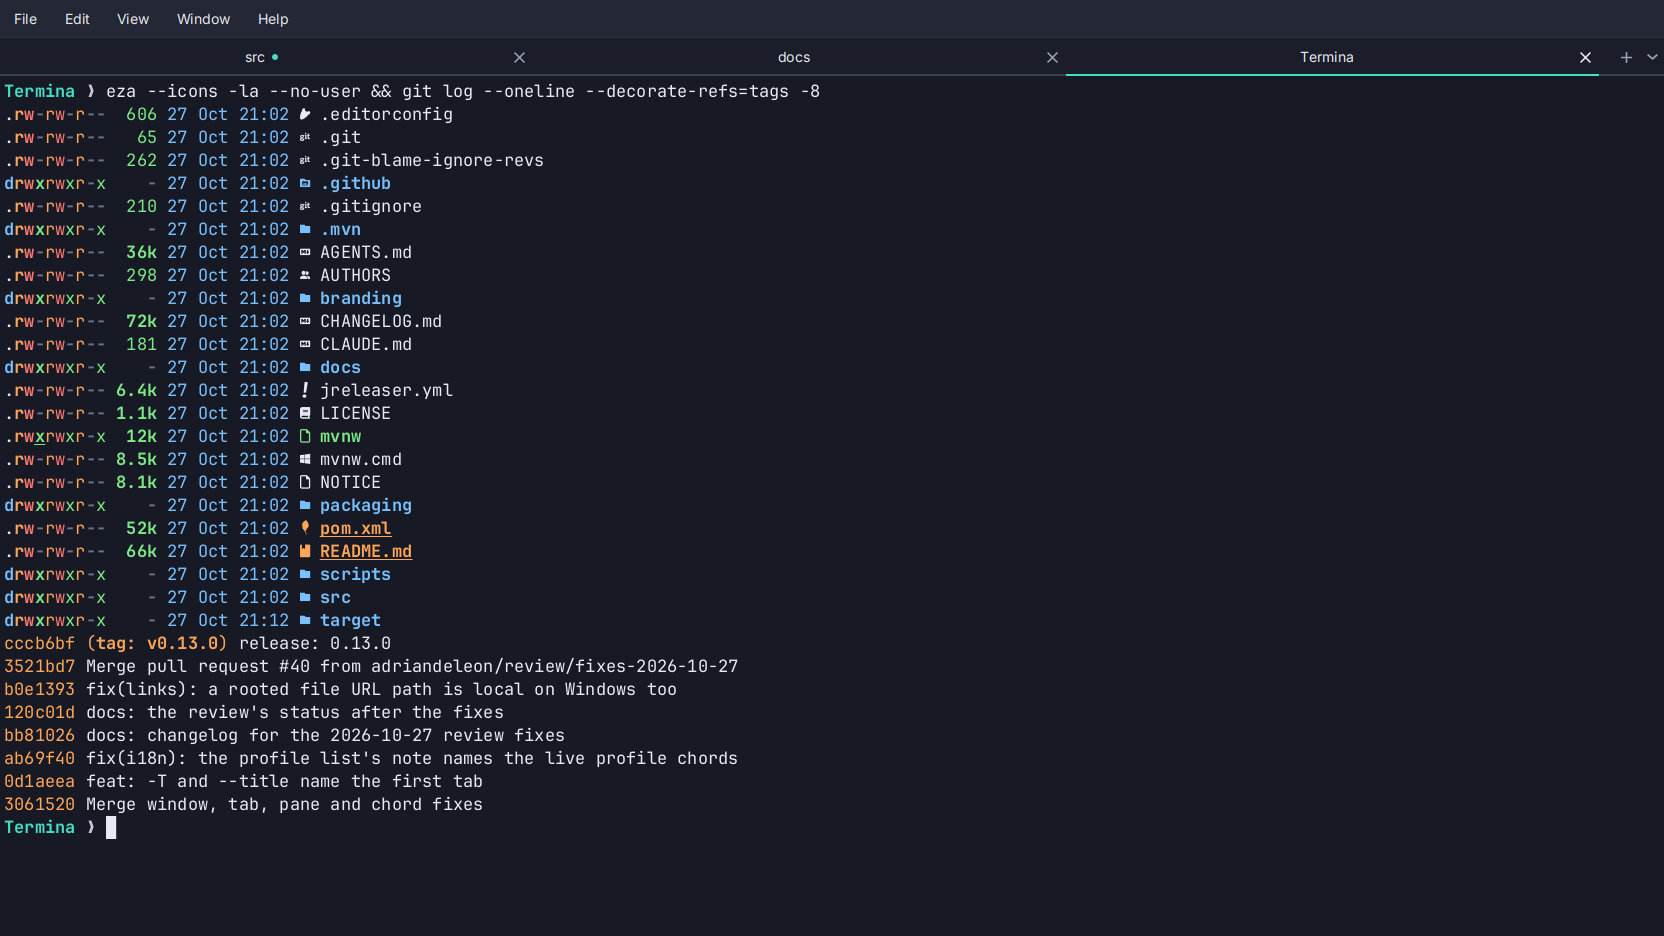Open the Edit menu
1664x936 pixels.
[77, 19]
